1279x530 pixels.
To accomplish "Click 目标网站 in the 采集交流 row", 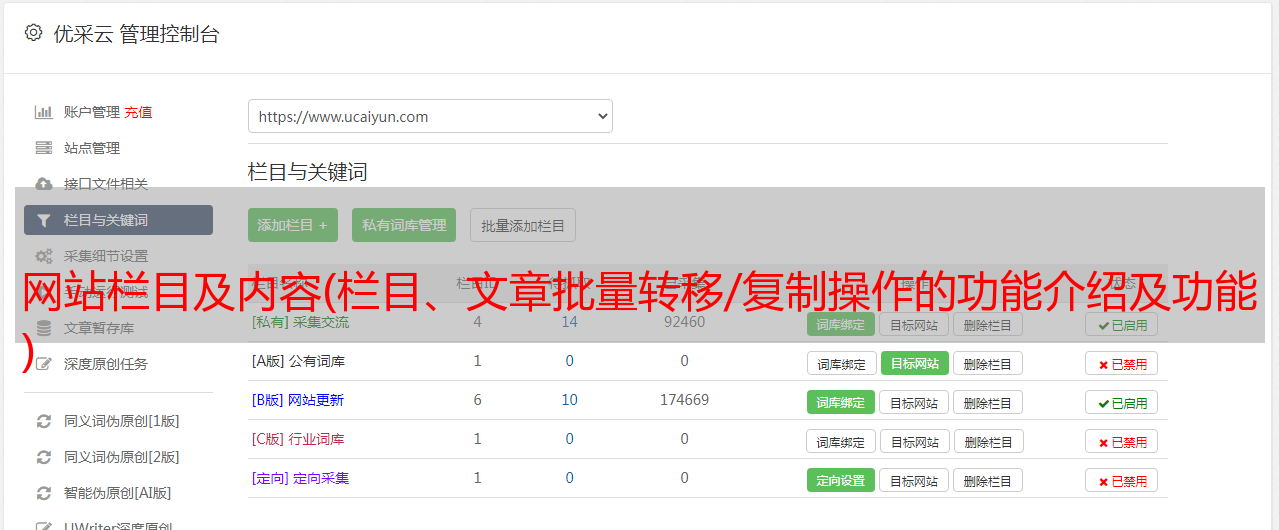I will click(914, 324).
